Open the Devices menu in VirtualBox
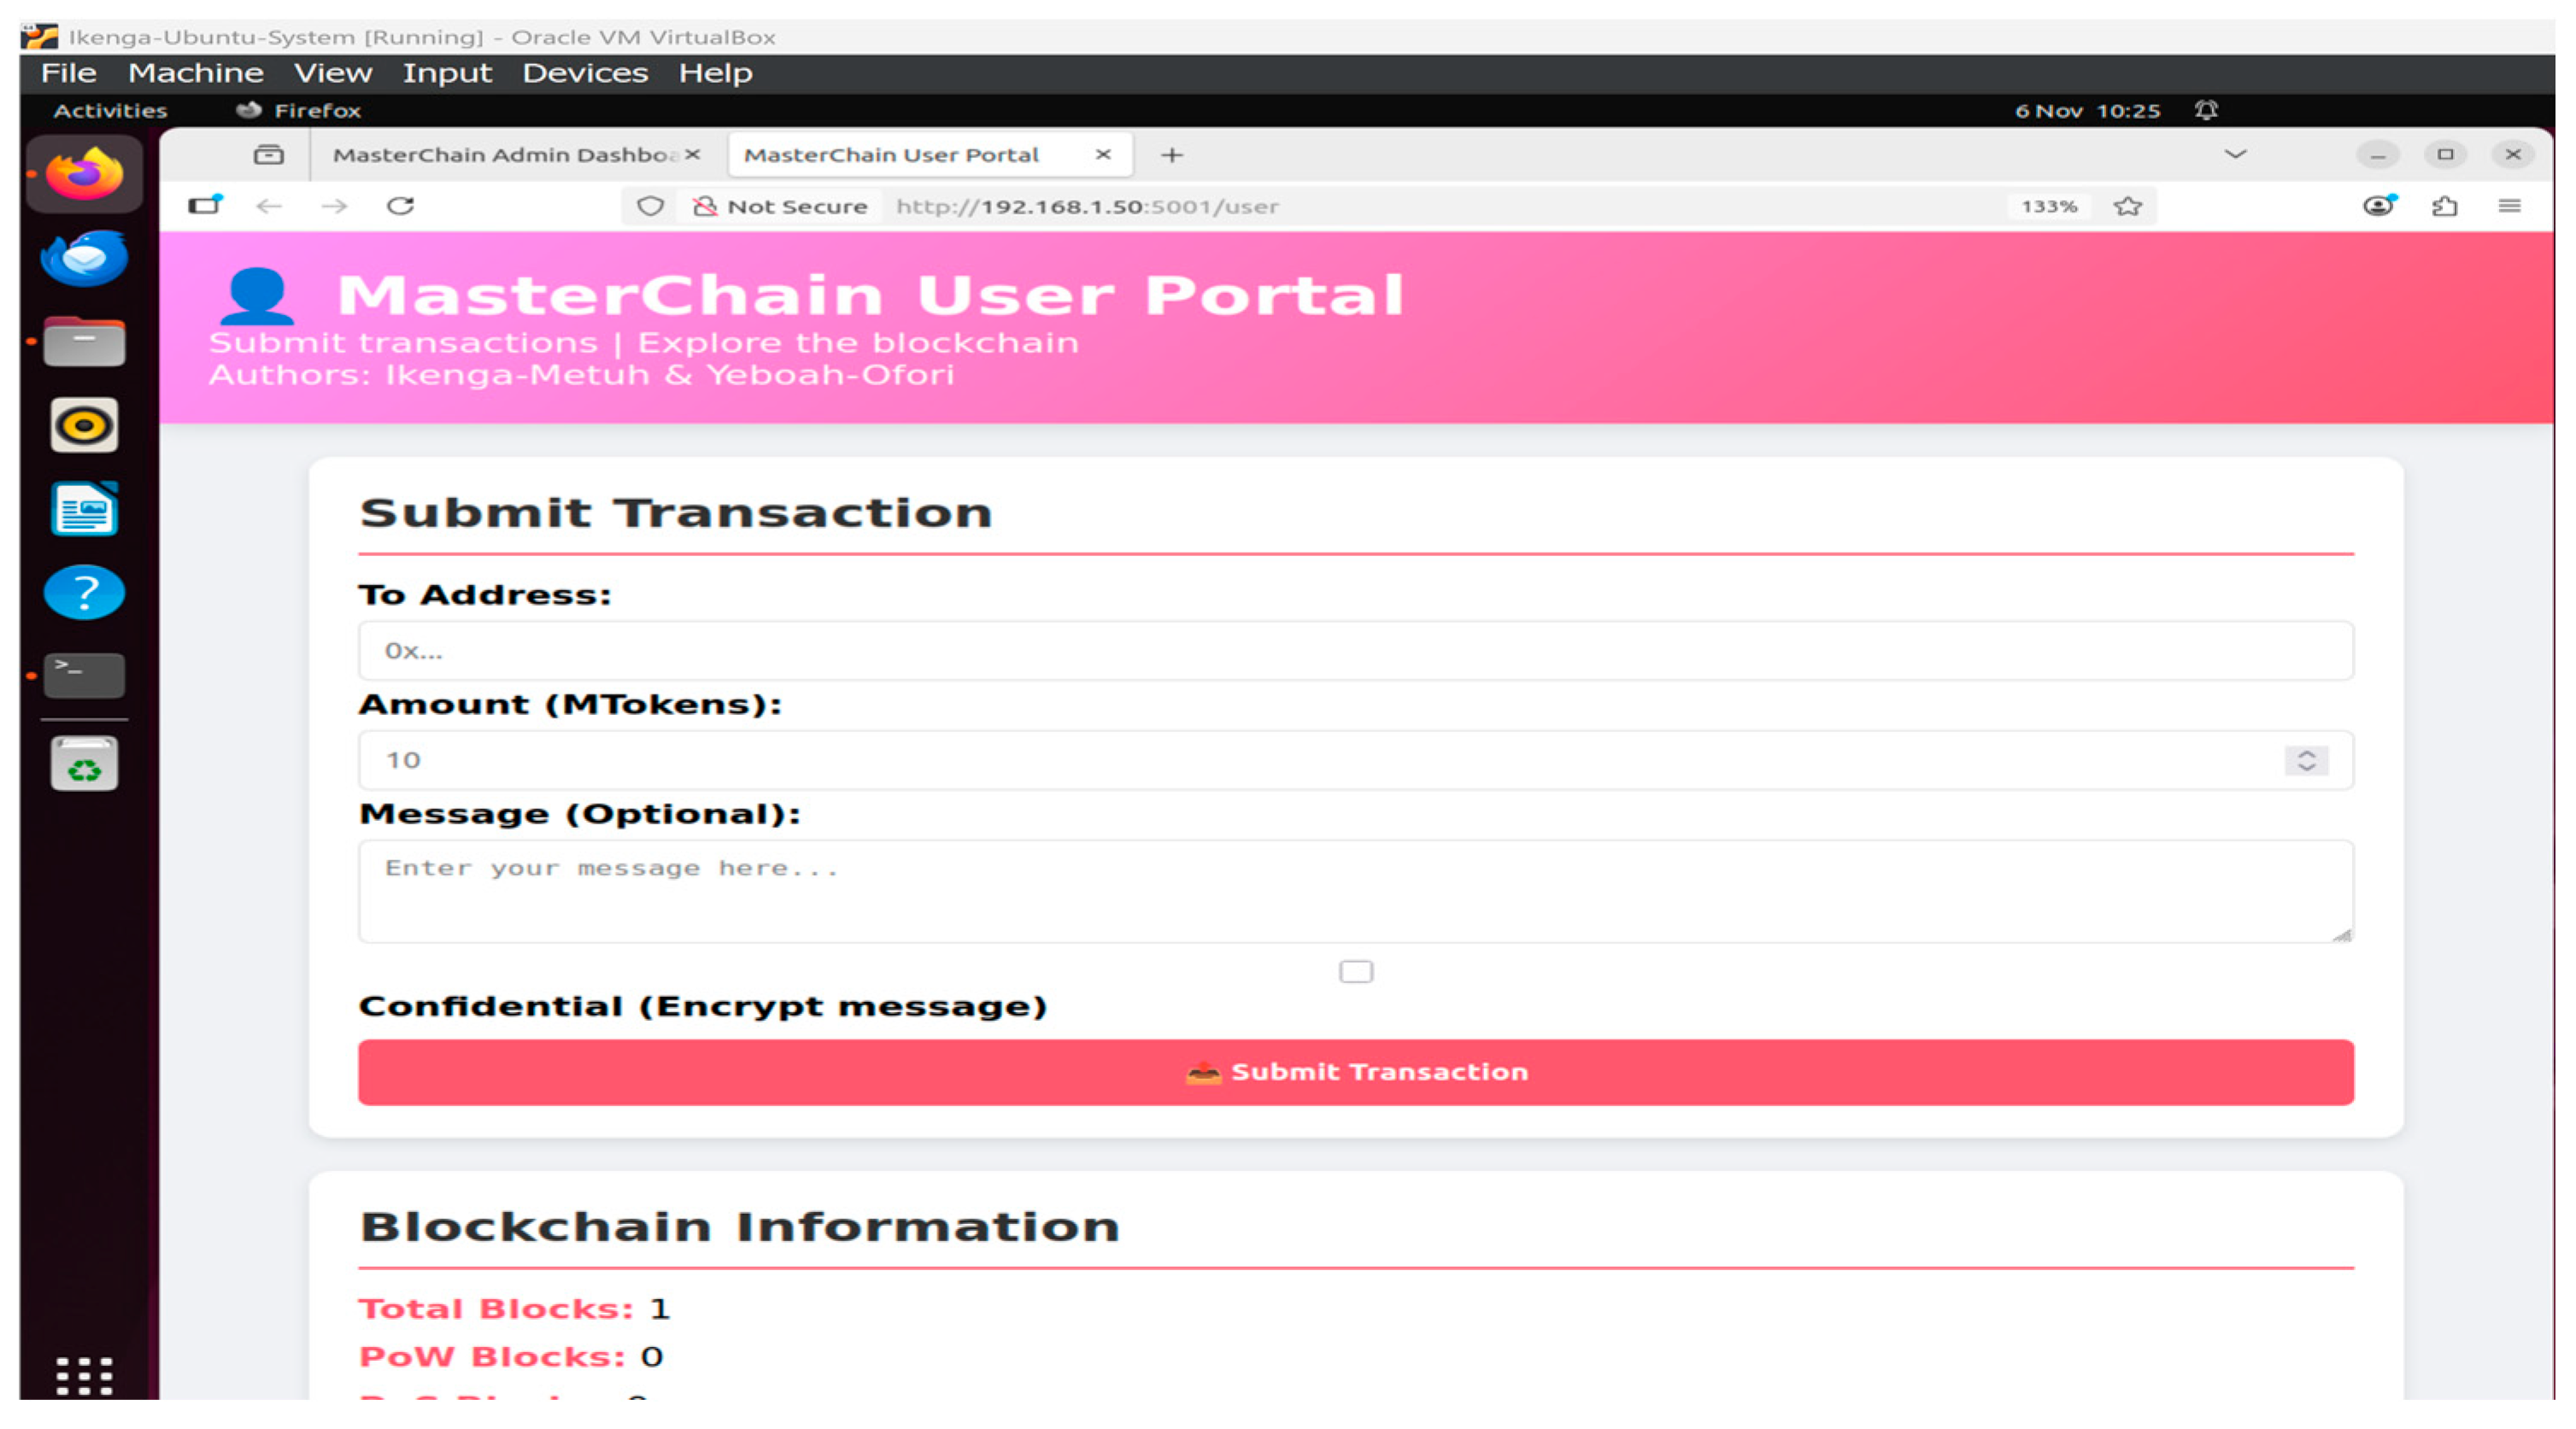Screen dimensions: 2576x1429 [x=585, y=73]
